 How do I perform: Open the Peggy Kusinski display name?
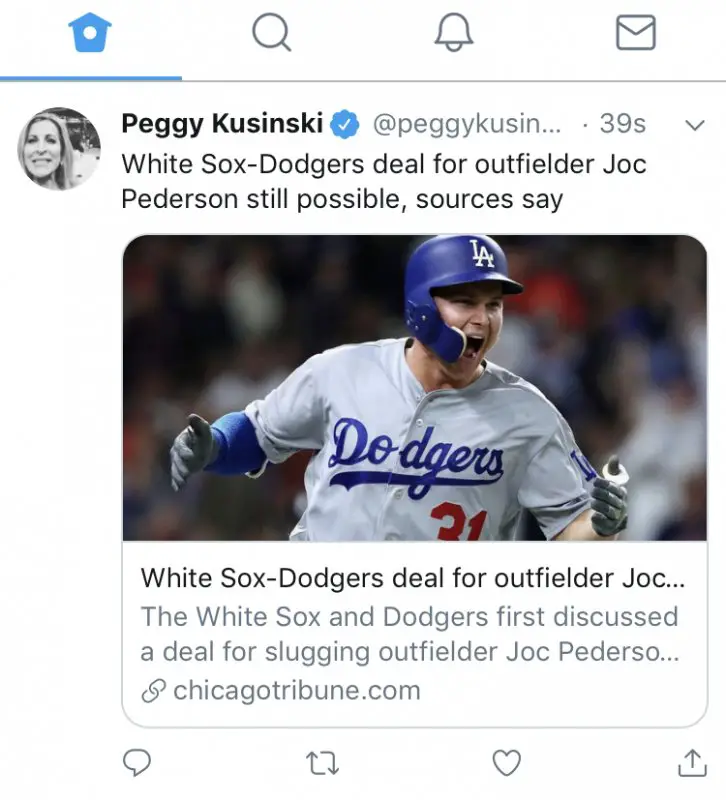[222, 124]
